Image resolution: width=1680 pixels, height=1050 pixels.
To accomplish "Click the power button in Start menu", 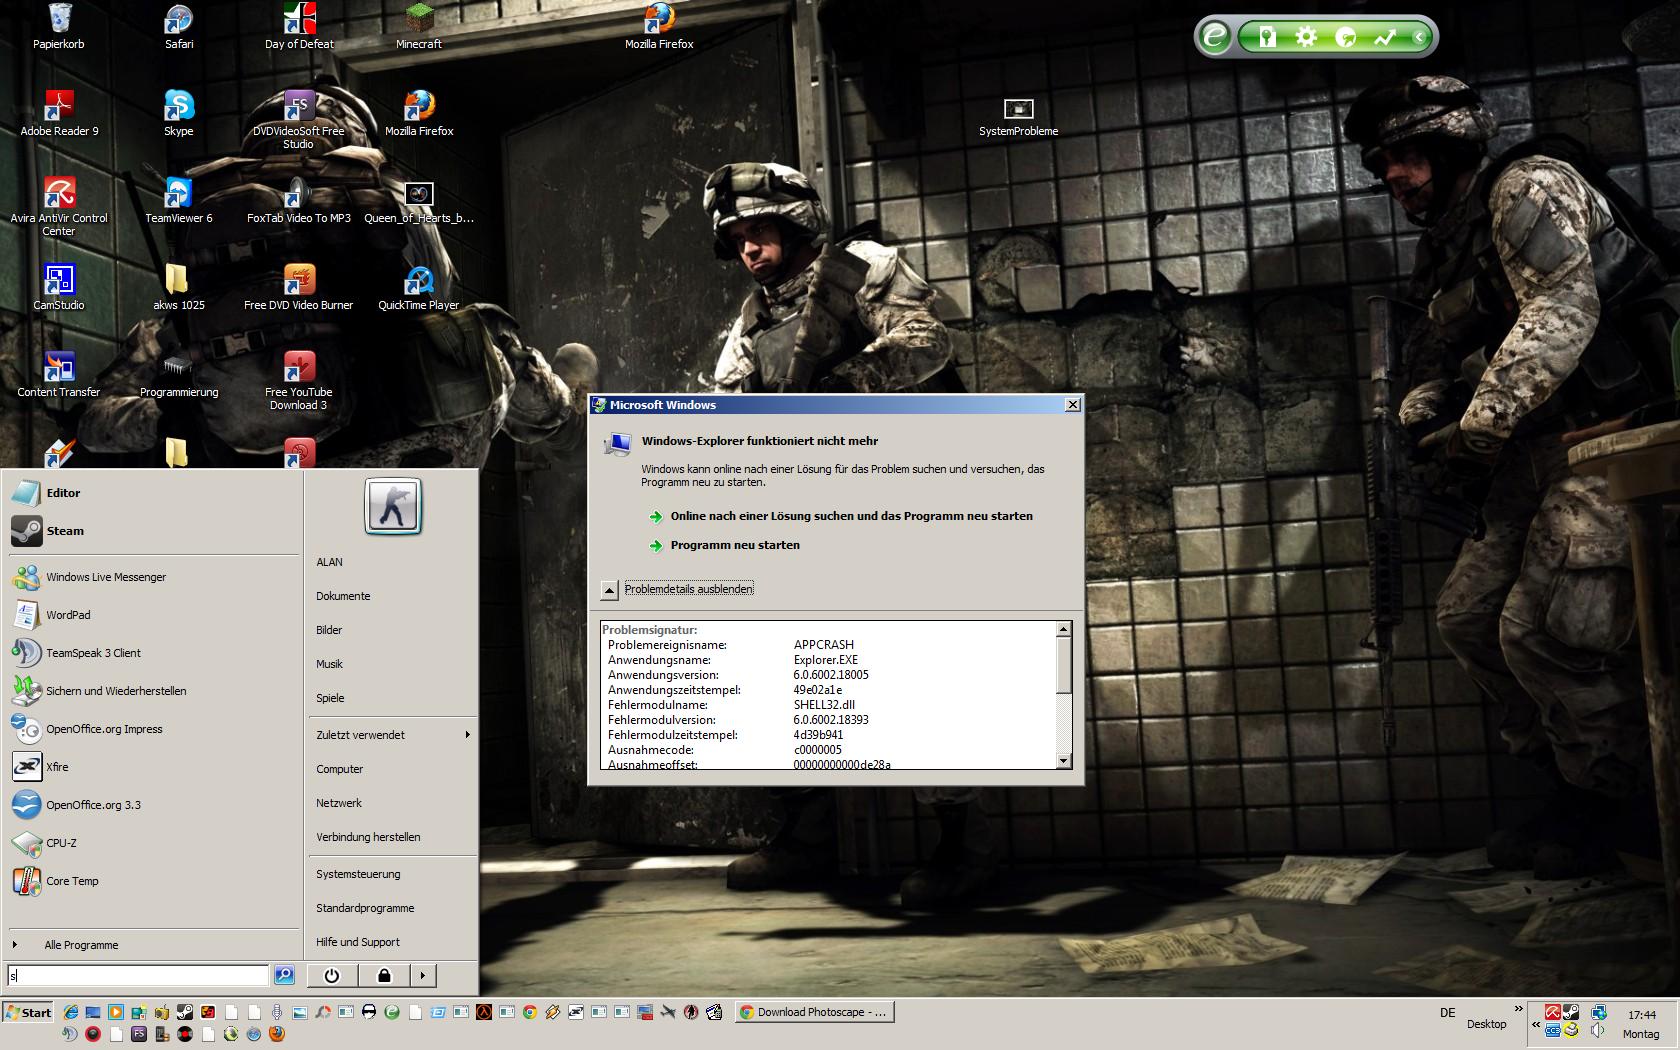I will [332, 976].
